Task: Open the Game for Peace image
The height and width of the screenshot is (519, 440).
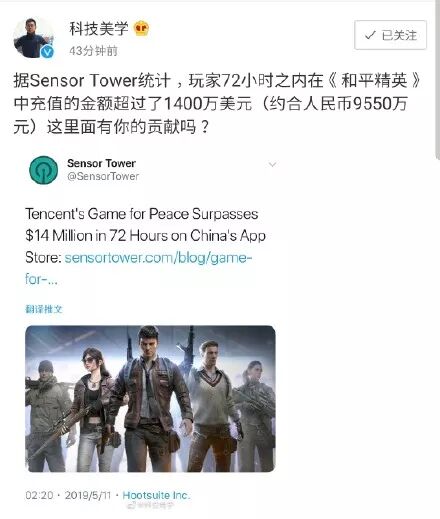Action: click(150, 399)
